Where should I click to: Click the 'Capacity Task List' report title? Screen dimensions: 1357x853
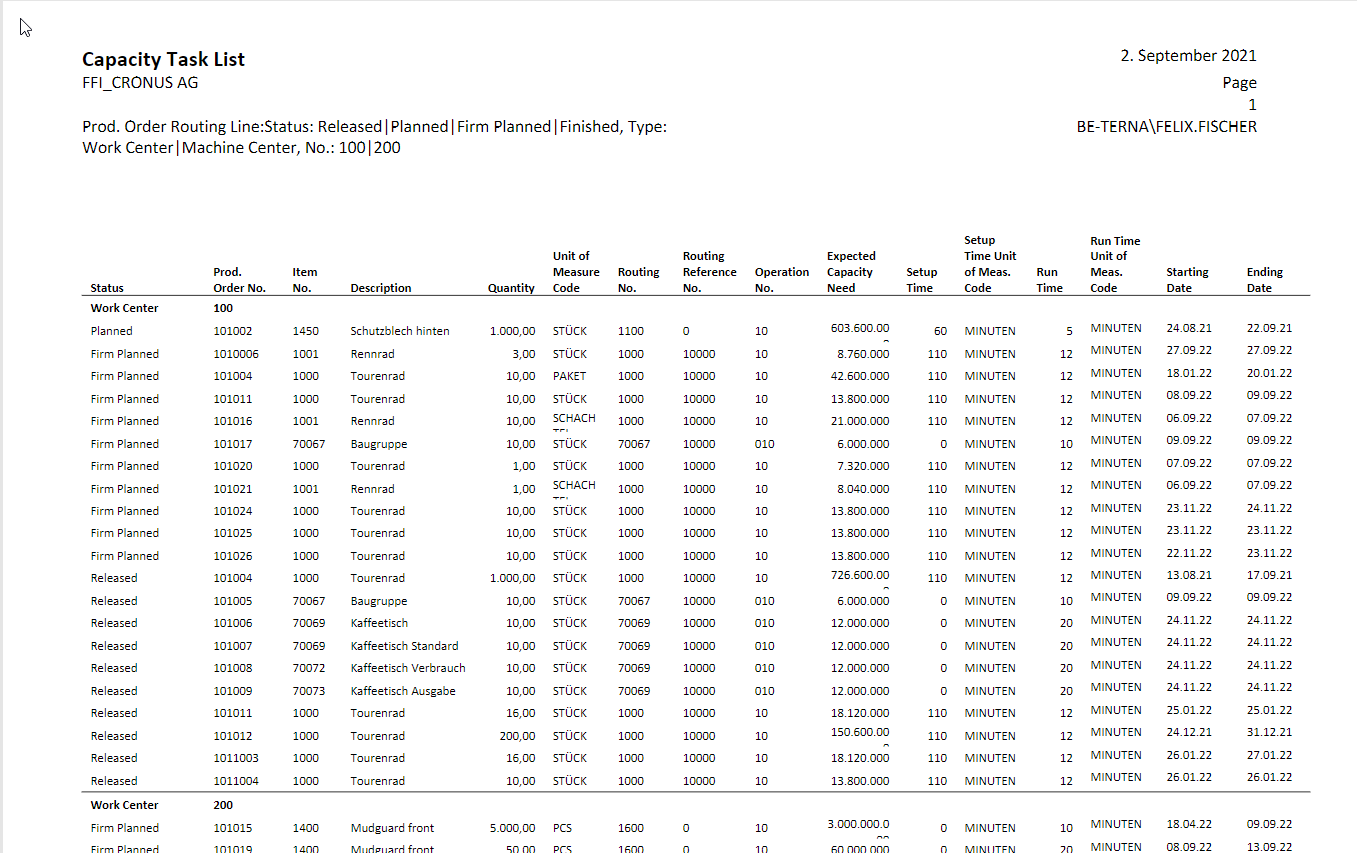(163, 59)
